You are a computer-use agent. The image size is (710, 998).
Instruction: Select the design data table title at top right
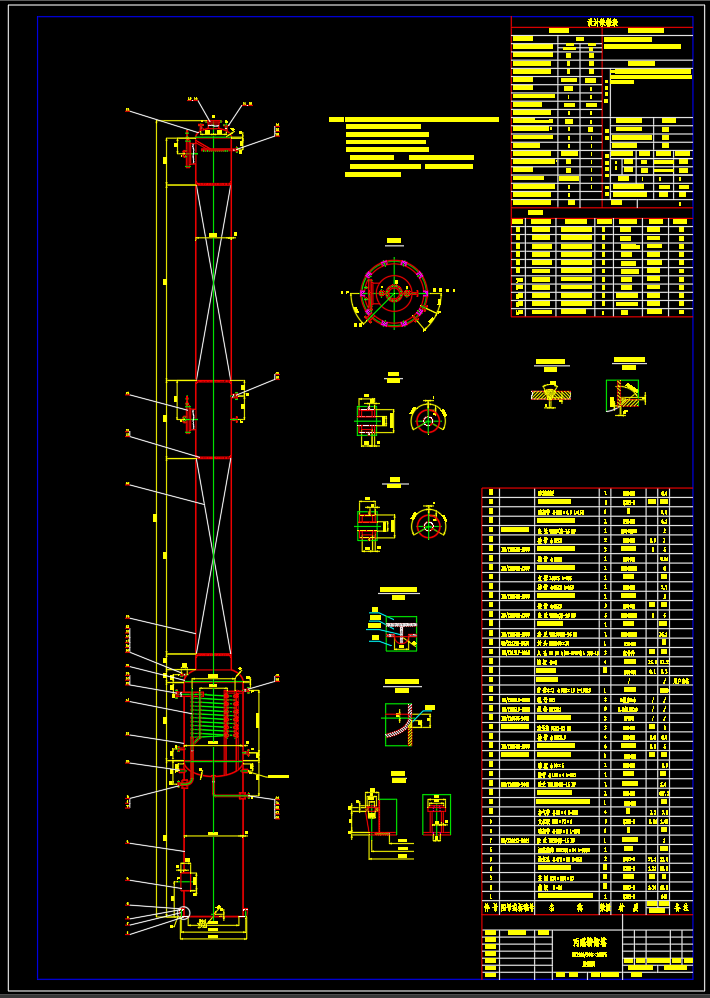[601, 23]
